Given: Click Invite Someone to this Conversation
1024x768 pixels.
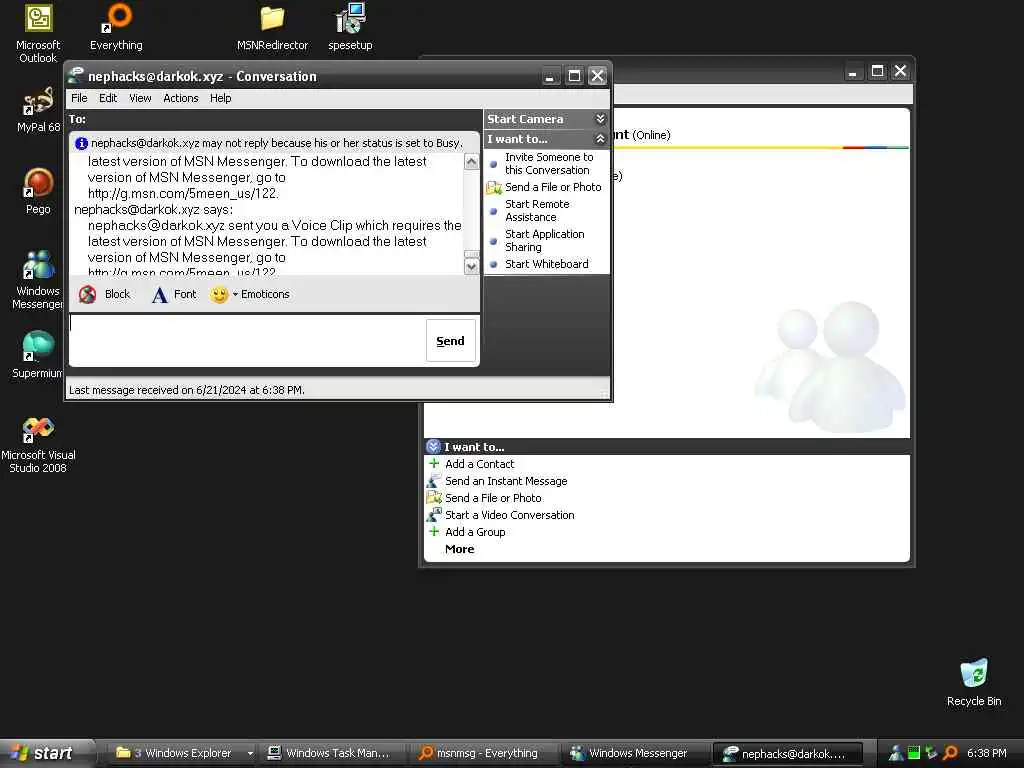Looking at the screenshot, I should tap(549, 164).
